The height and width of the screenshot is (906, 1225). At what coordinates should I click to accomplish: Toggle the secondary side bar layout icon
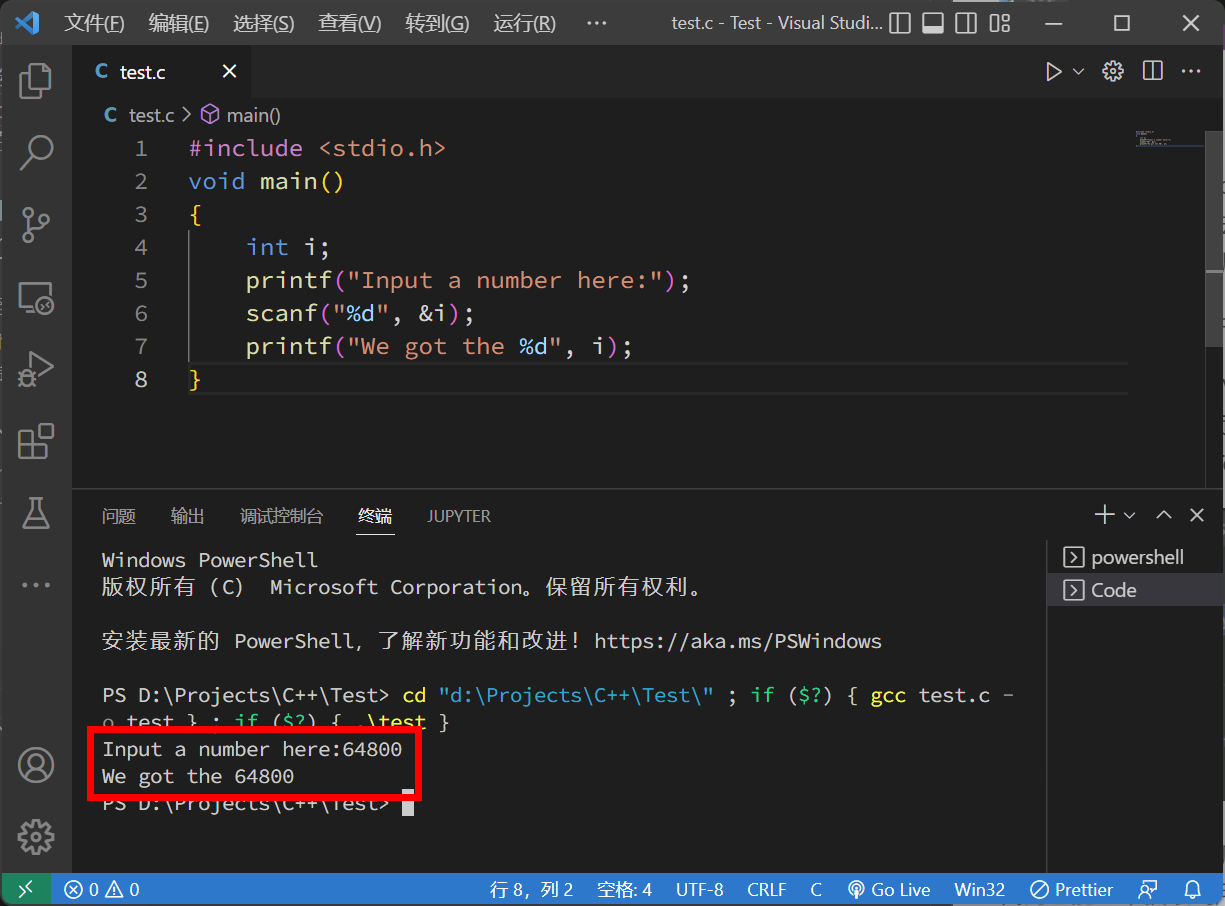966,23
